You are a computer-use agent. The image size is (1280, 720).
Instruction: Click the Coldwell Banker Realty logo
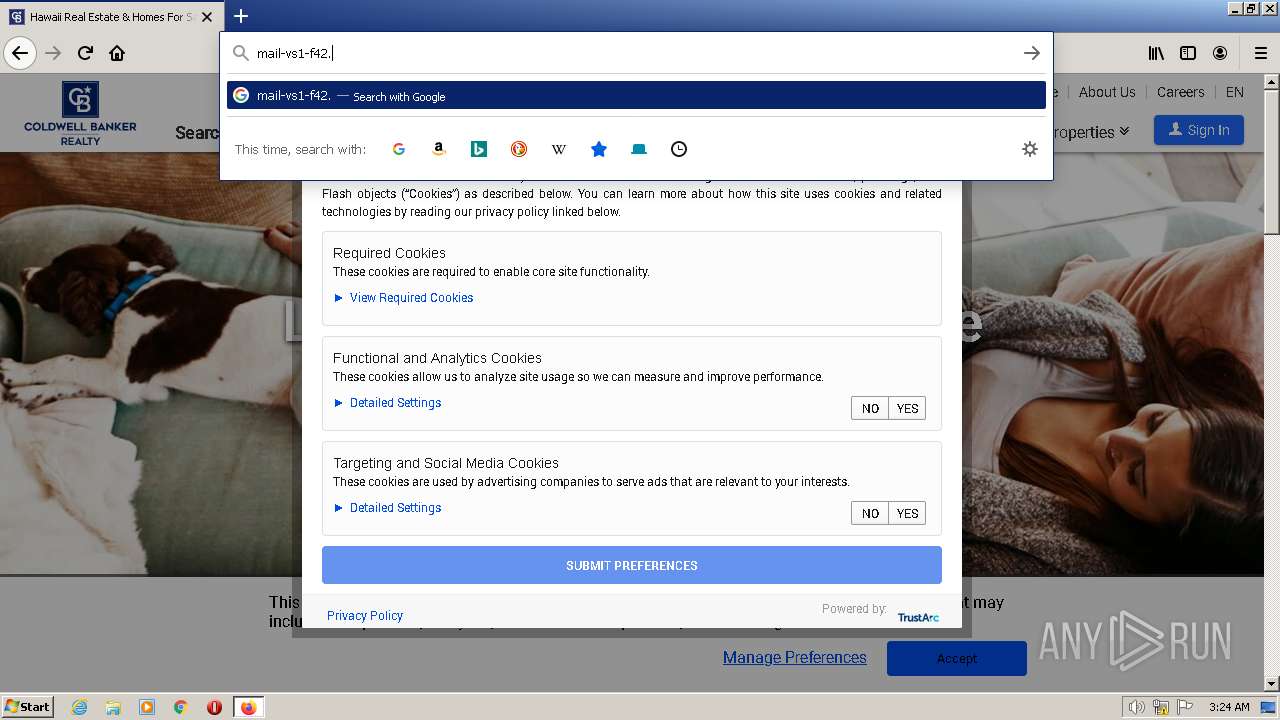tap(81, 113)
